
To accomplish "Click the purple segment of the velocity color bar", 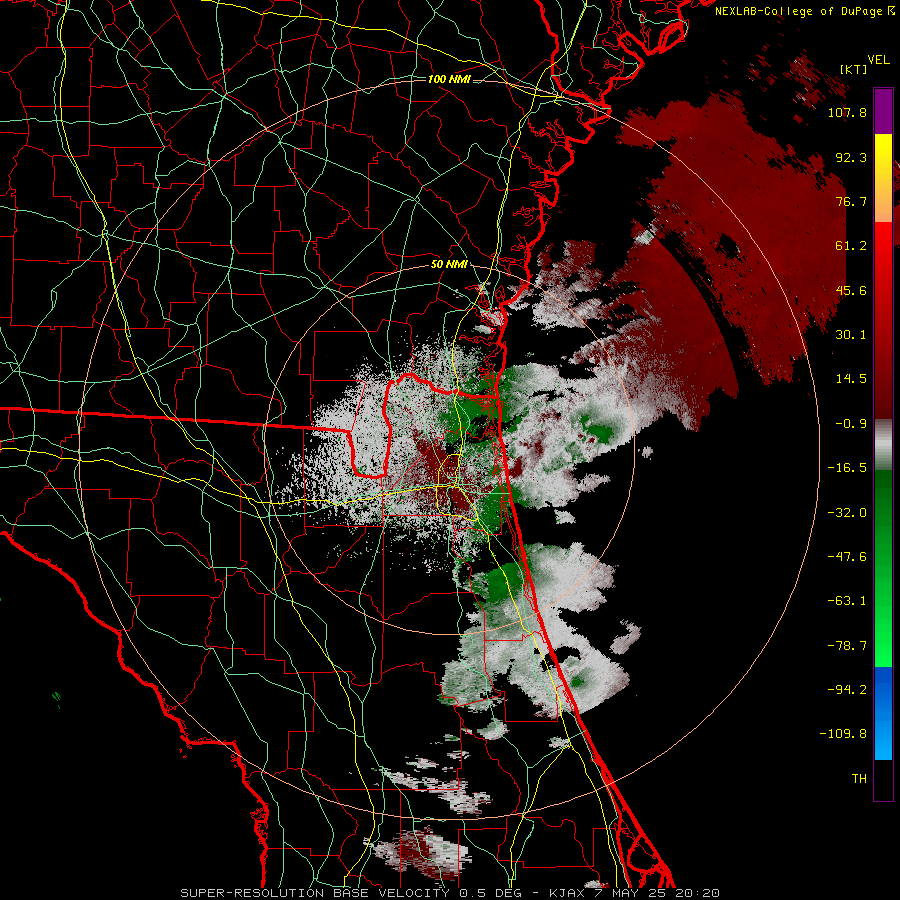I will click(883, 111).
